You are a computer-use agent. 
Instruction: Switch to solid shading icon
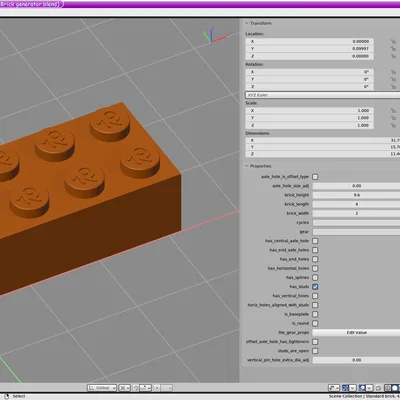coord(395,388)
